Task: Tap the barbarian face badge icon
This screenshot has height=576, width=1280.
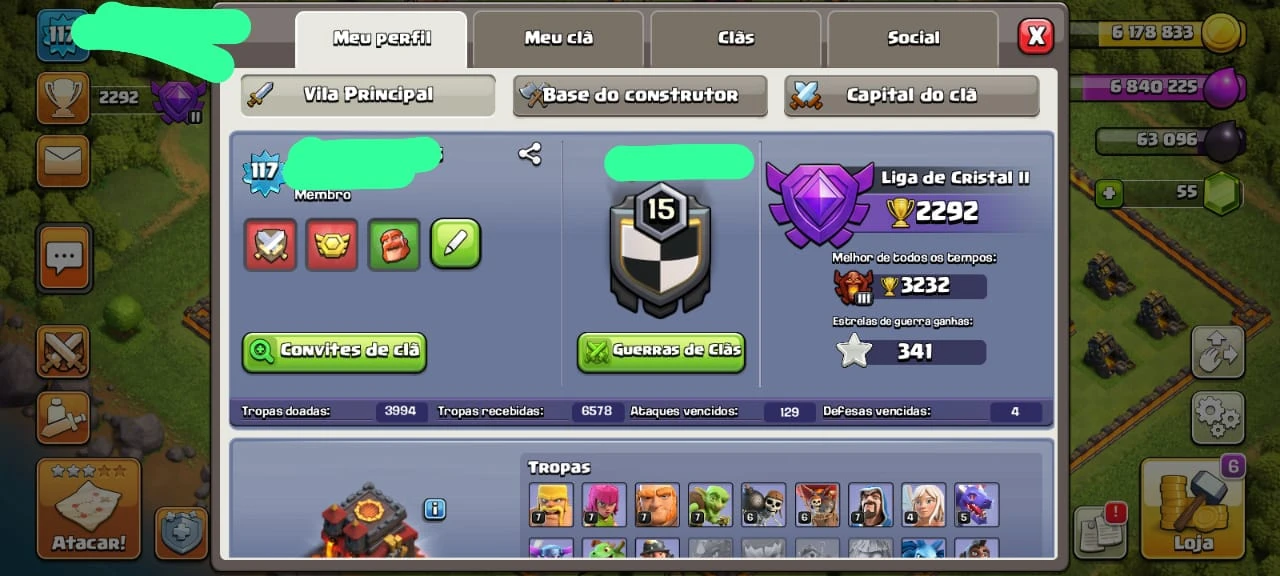Action: click(x=394, y=244)
